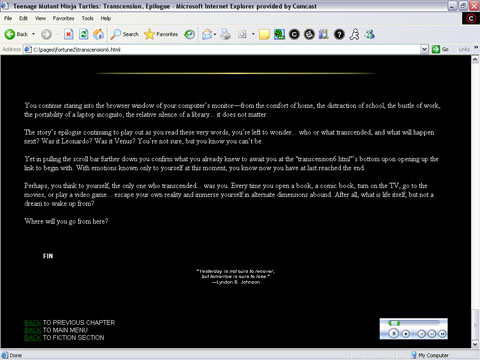Open the Favorites star toolbar button
Screen dimensions: 480x360
[161, 34]
